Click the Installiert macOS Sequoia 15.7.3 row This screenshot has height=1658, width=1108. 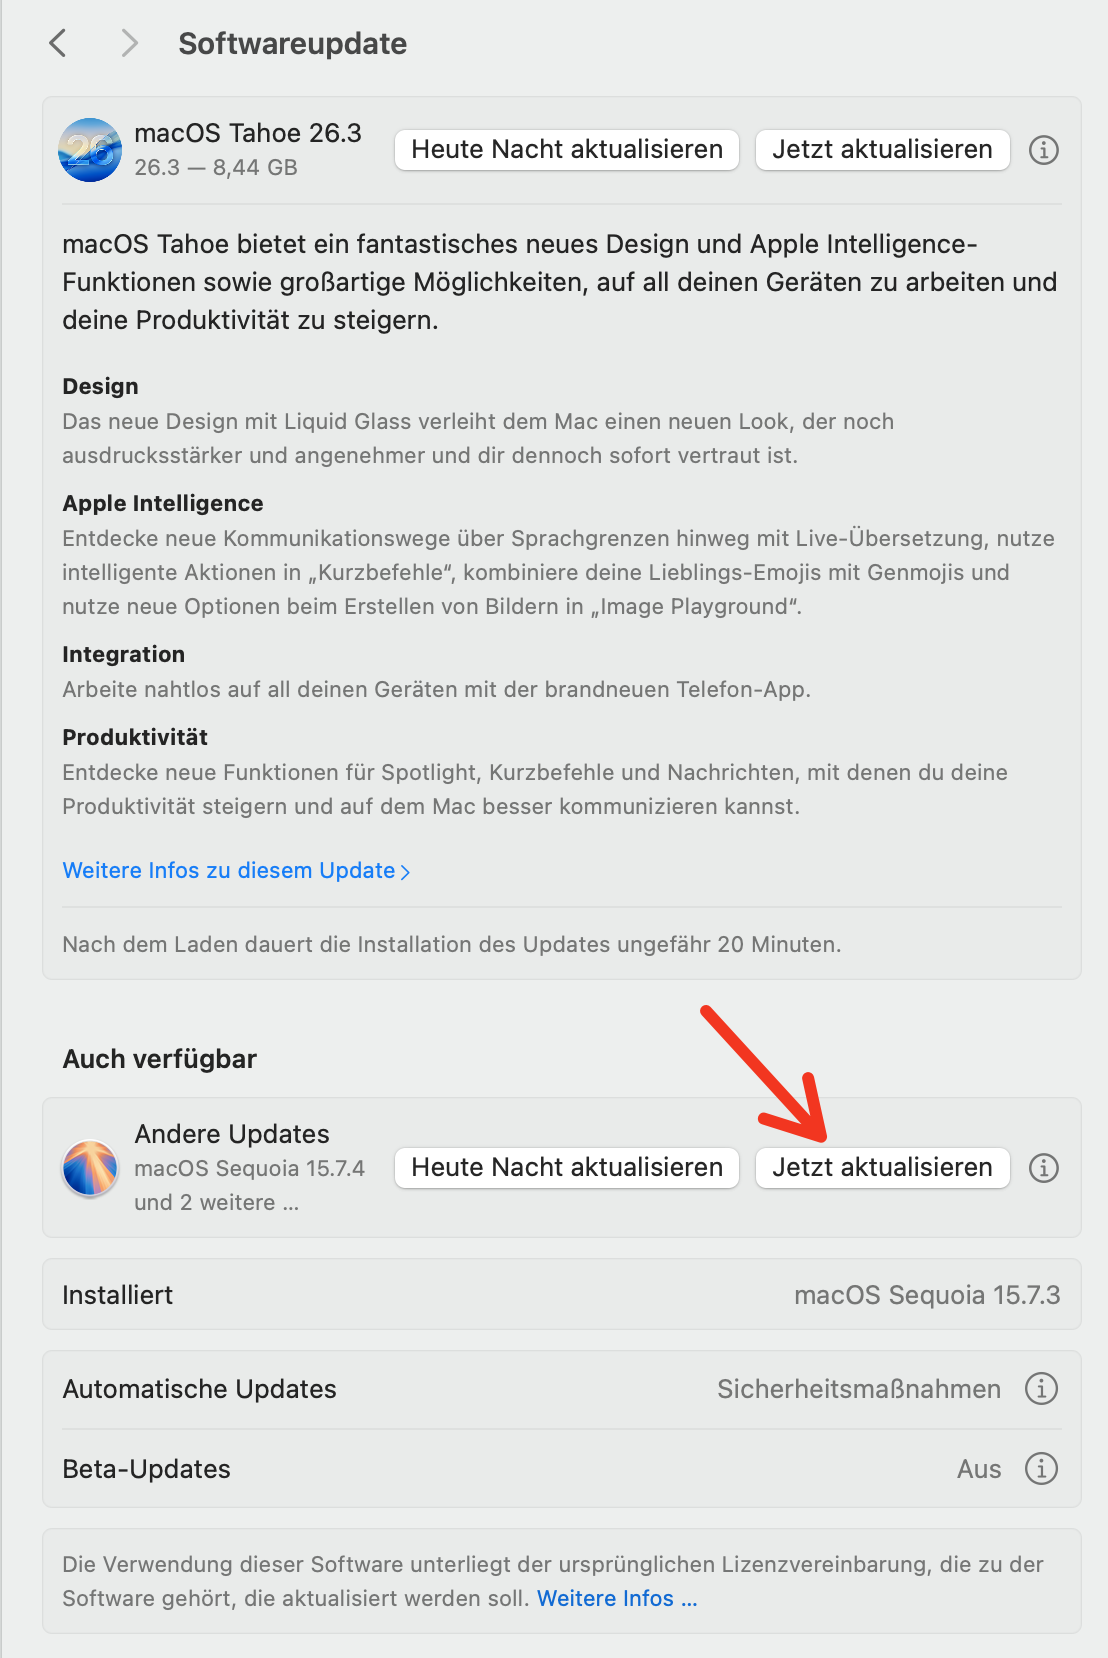[x=562, y=1295]
